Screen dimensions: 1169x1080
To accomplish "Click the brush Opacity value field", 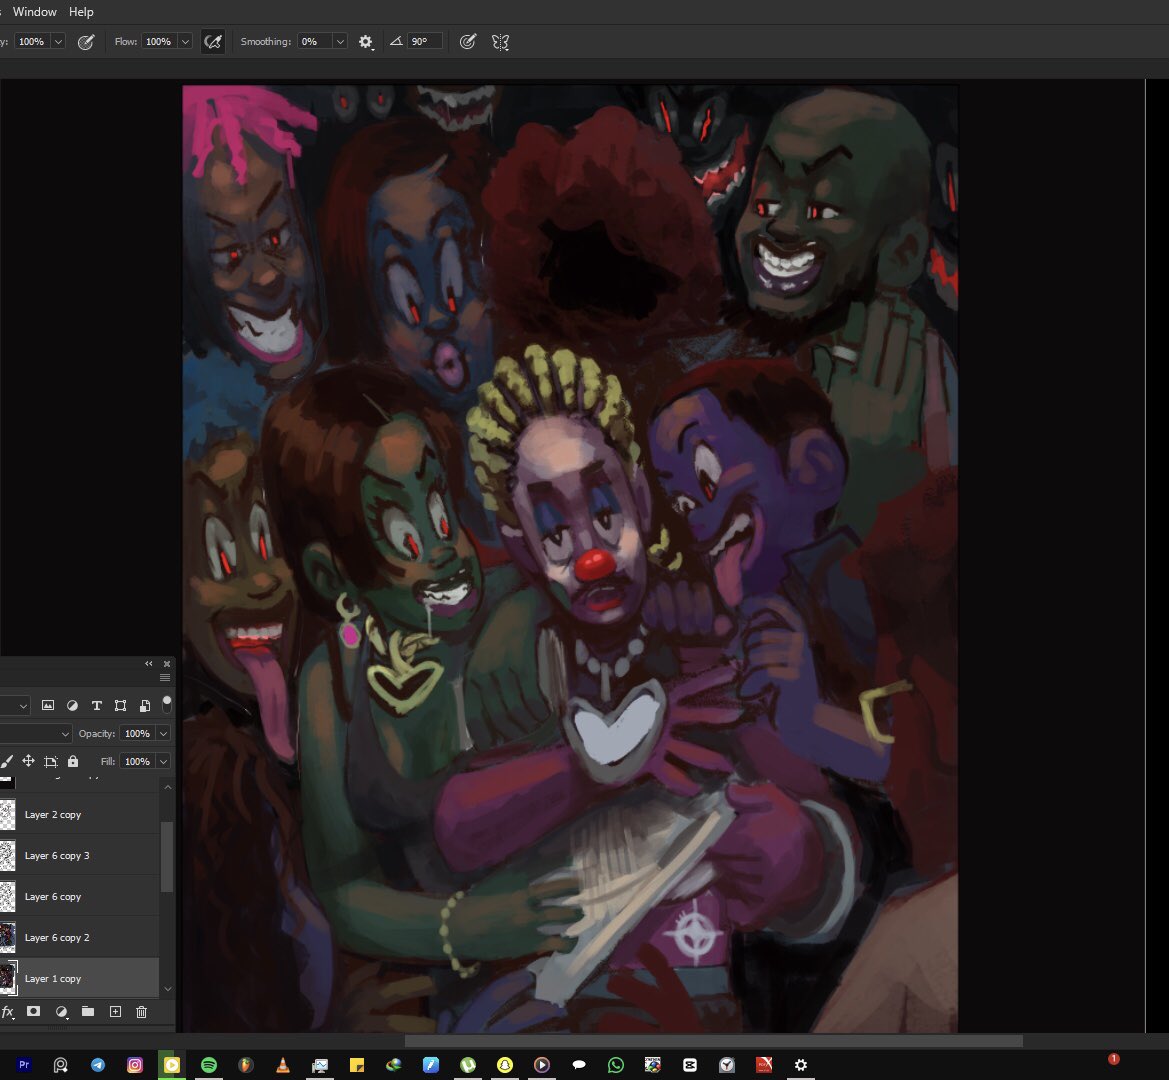I will click(x=31, y=42).
